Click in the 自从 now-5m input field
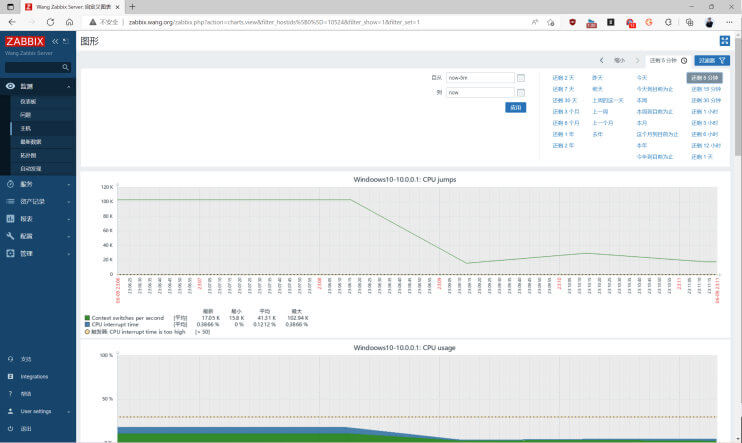The image size is (742, 443). (x=480, y=78)
